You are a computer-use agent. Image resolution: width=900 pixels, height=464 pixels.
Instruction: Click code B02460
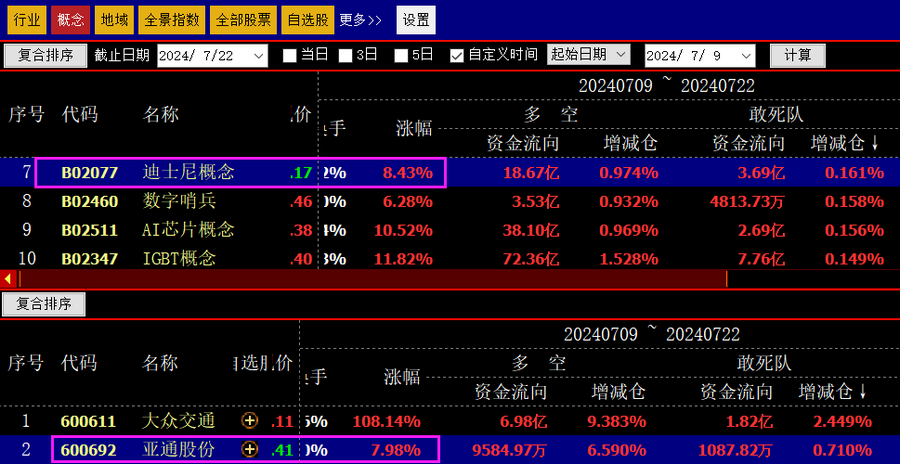90,202
